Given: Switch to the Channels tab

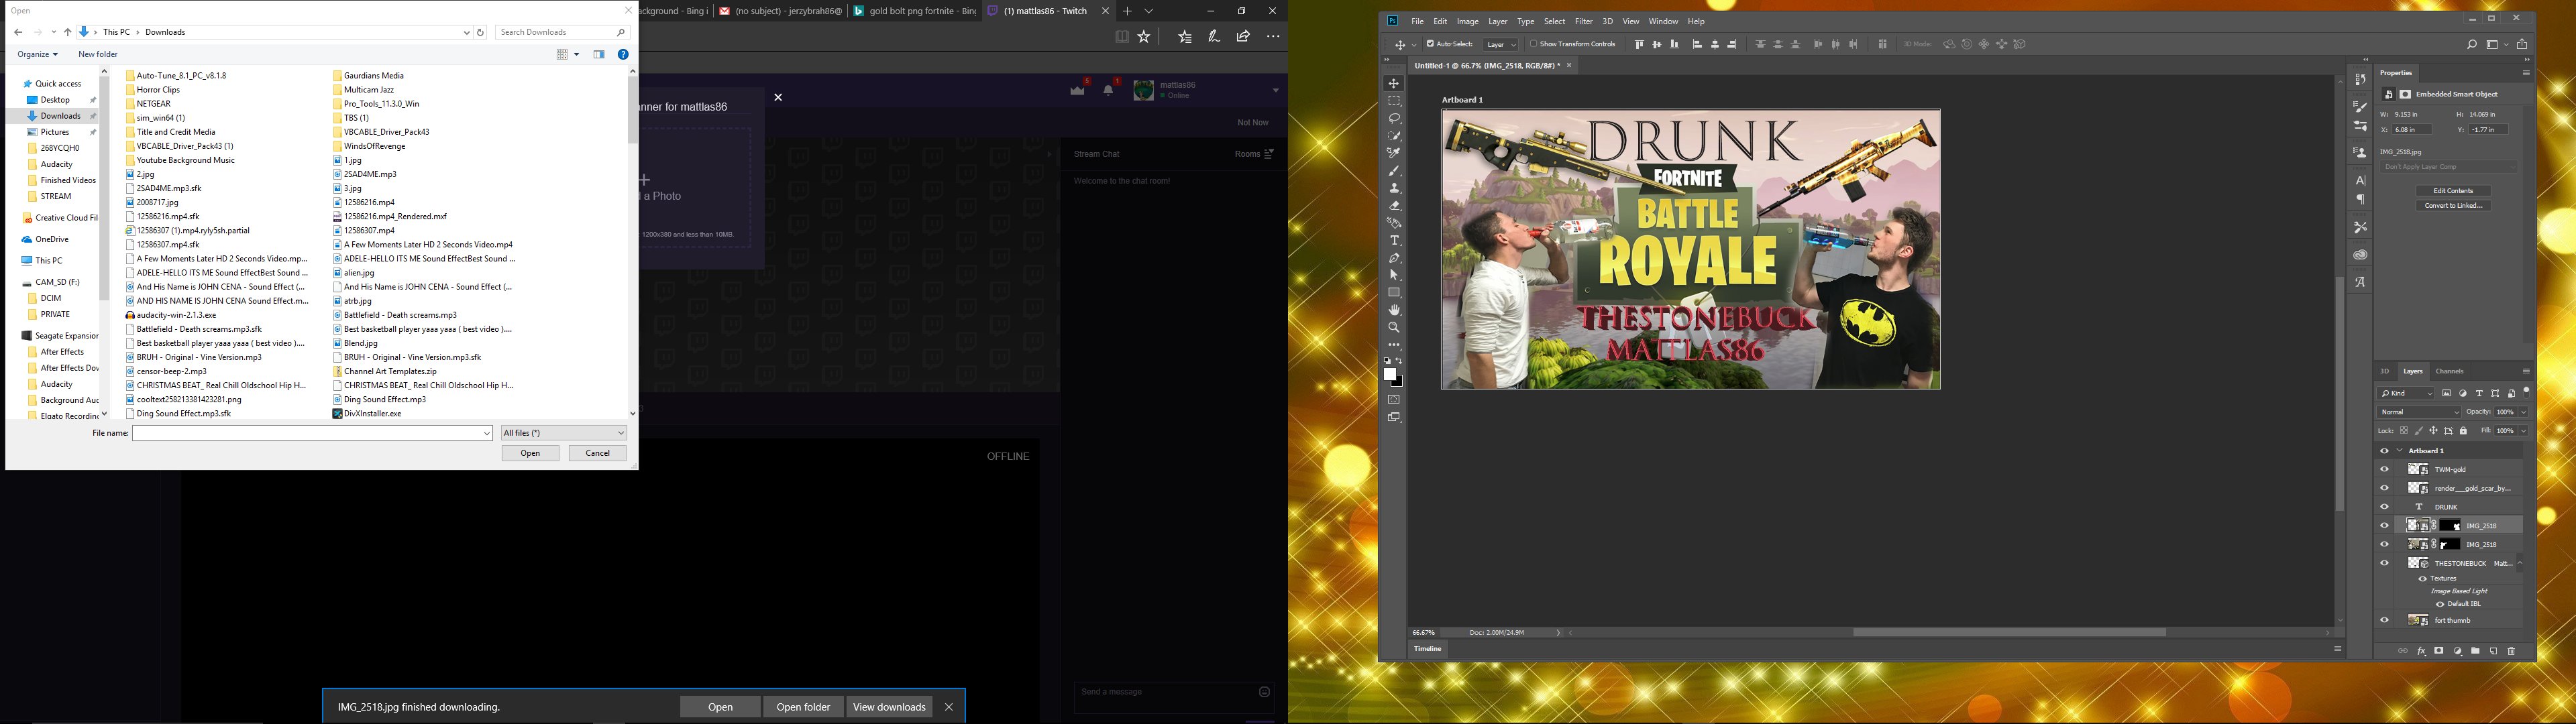Looking at the screenshot, I should (x=2449, y=371).
